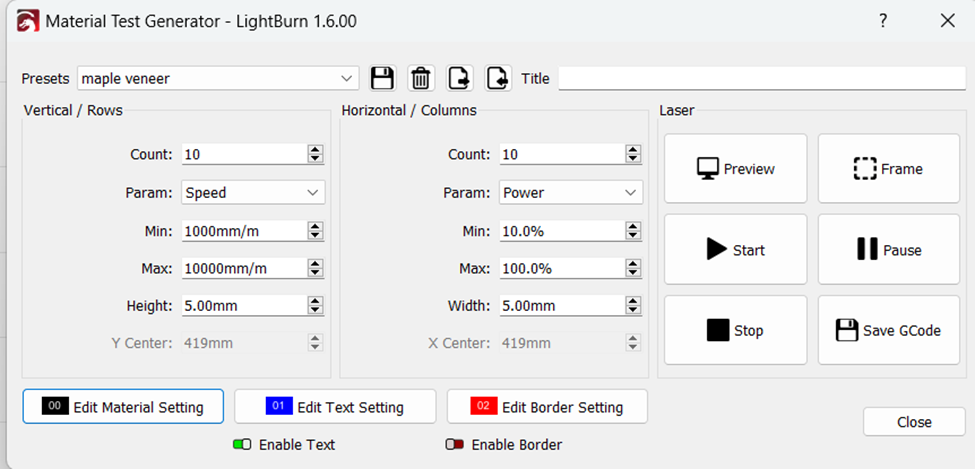The image size is (975, 469).
Task: Toggle the Enable Border switch
Action: [455, 445]
